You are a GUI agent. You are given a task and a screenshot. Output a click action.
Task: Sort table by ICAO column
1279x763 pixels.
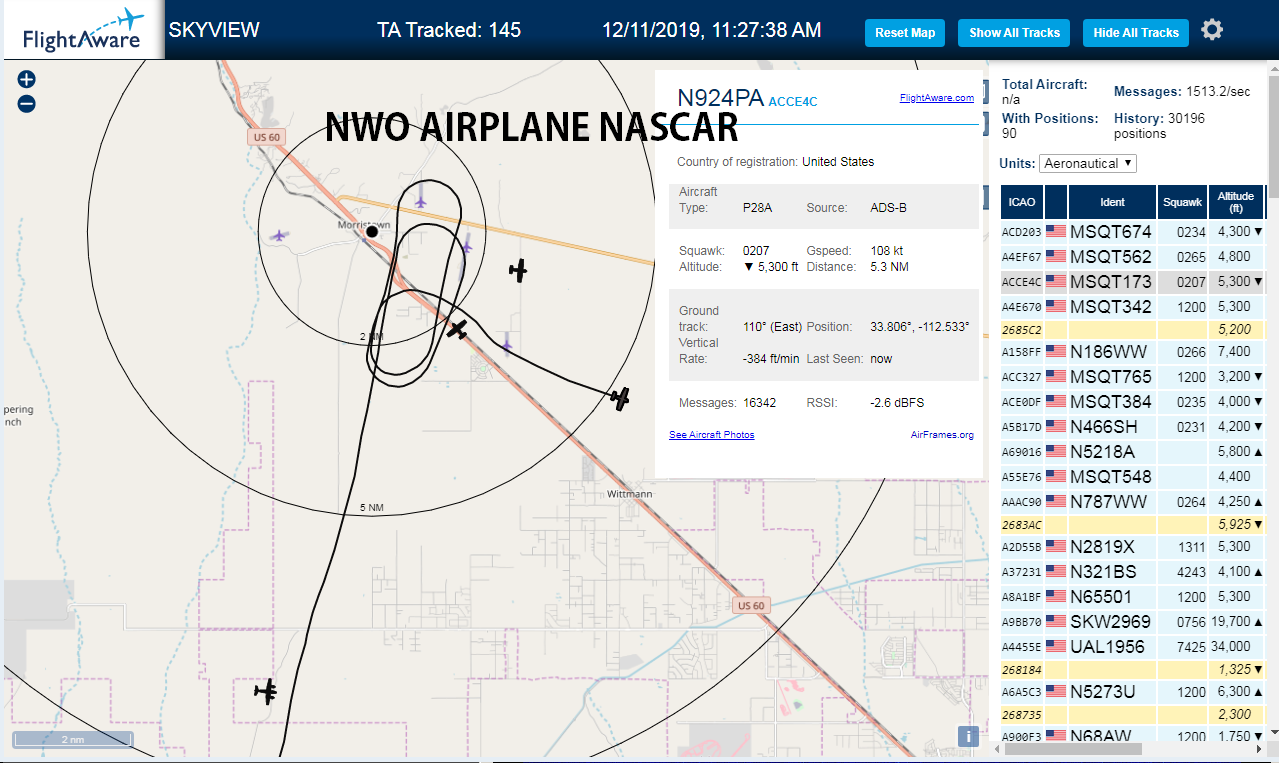(x=1022, y=202)
